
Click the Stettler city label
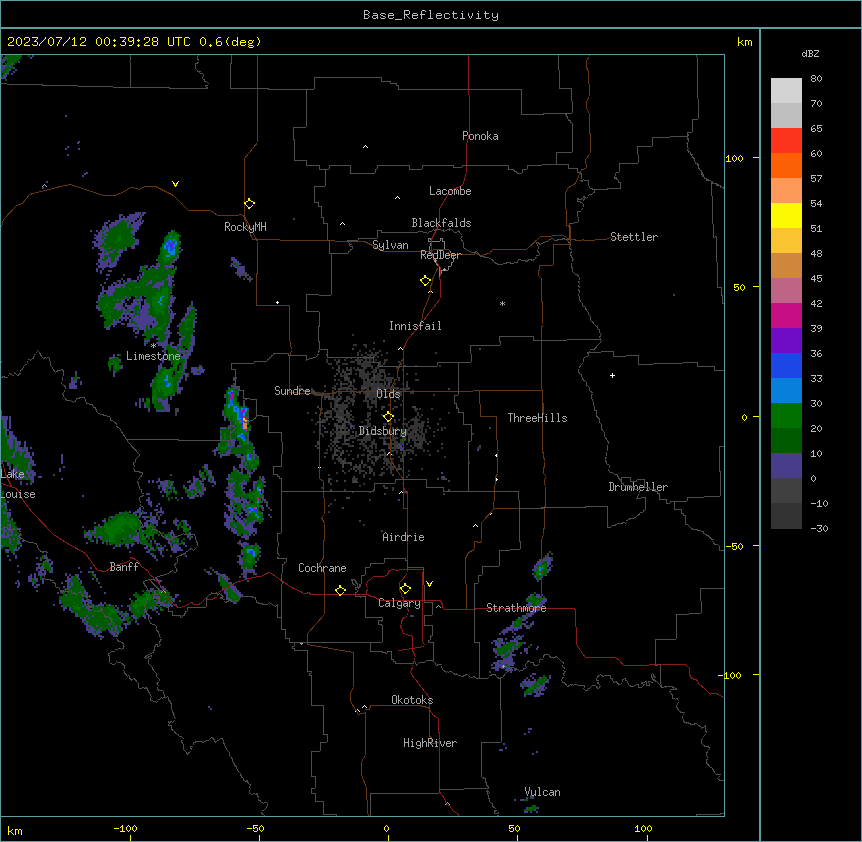634,237
